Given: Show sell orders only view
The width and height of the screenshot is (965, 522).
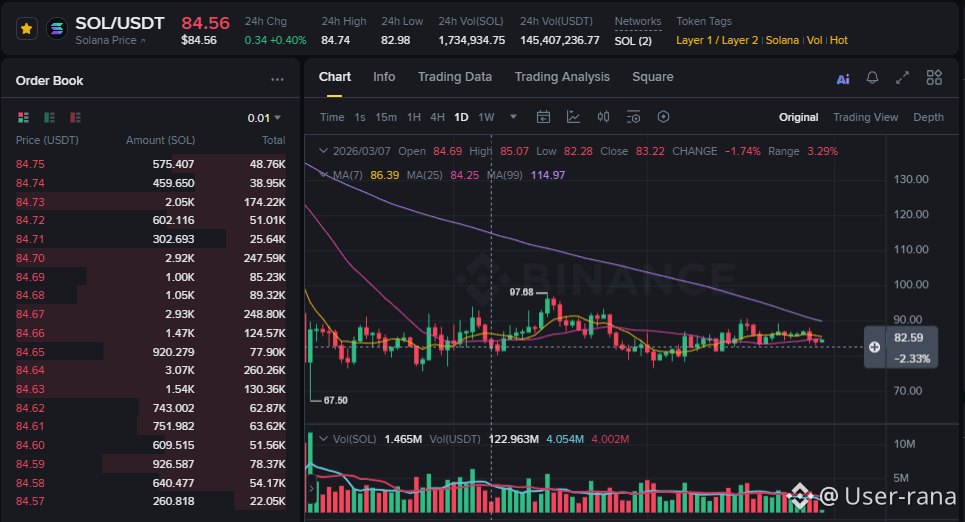Looking at the screenshot, I should tap(75, 117).
